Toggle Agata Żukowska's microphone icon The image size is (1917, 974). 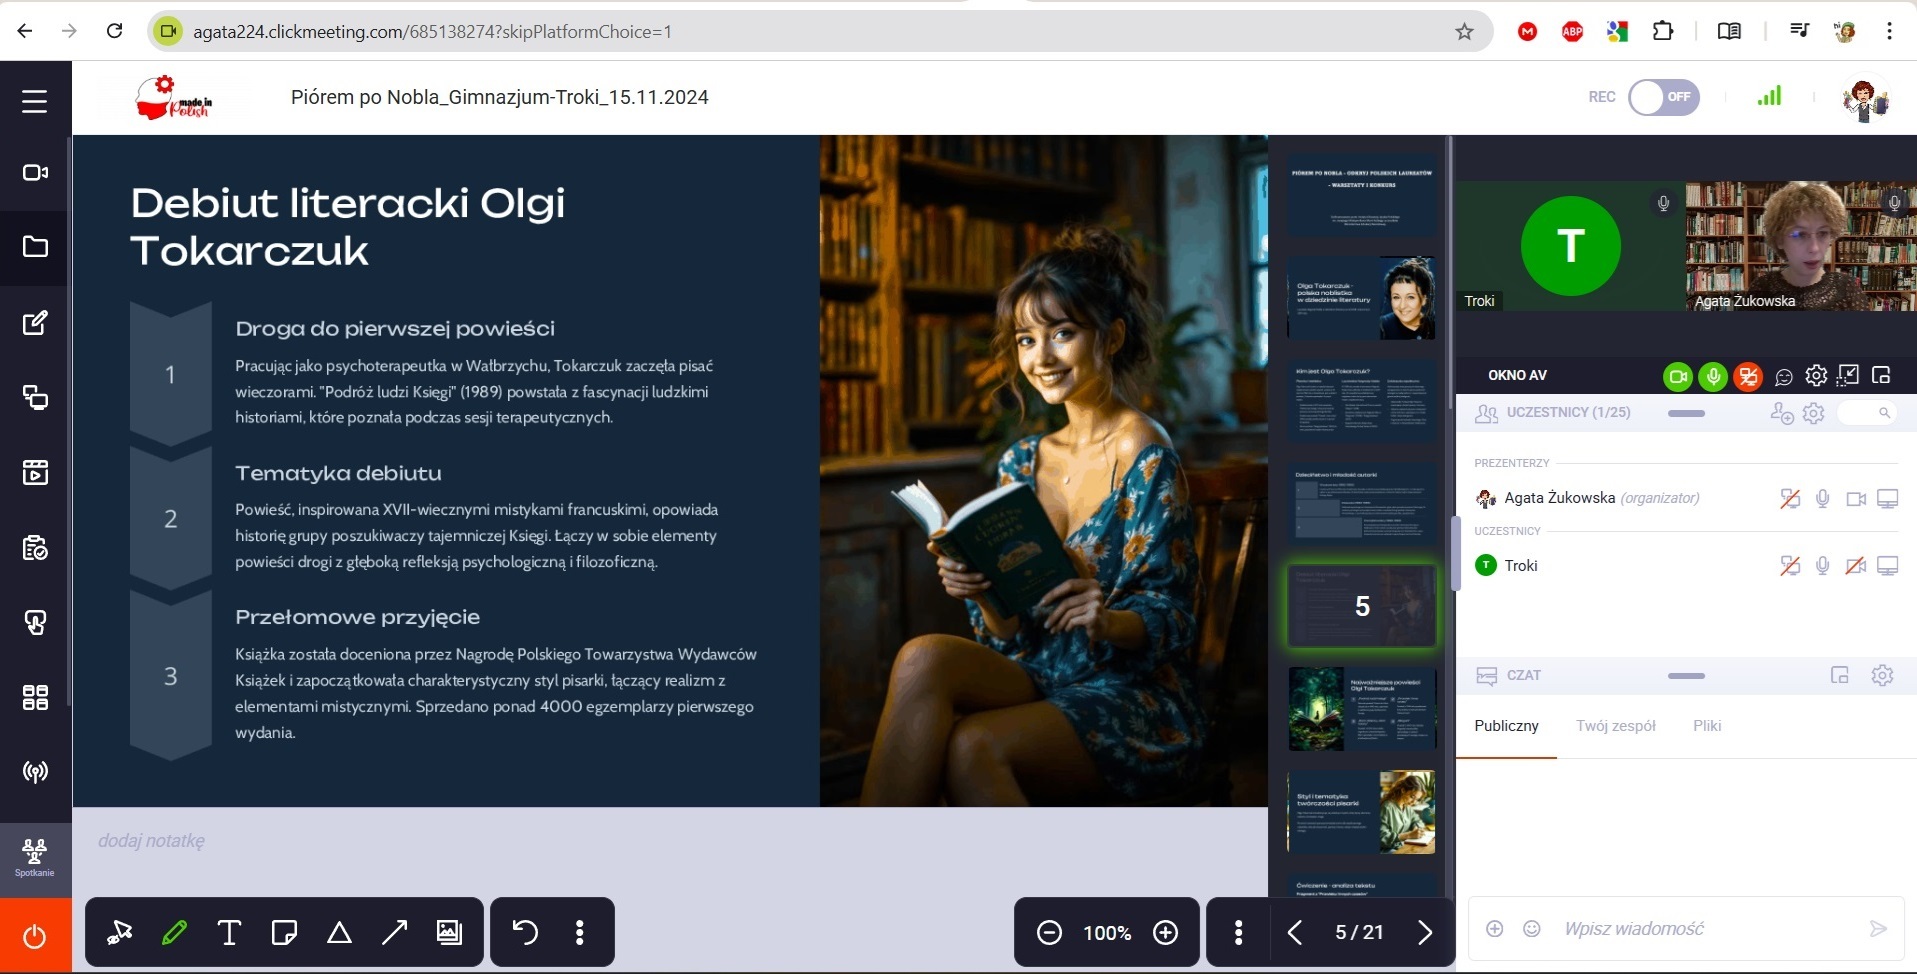(x=1823, y=498)
